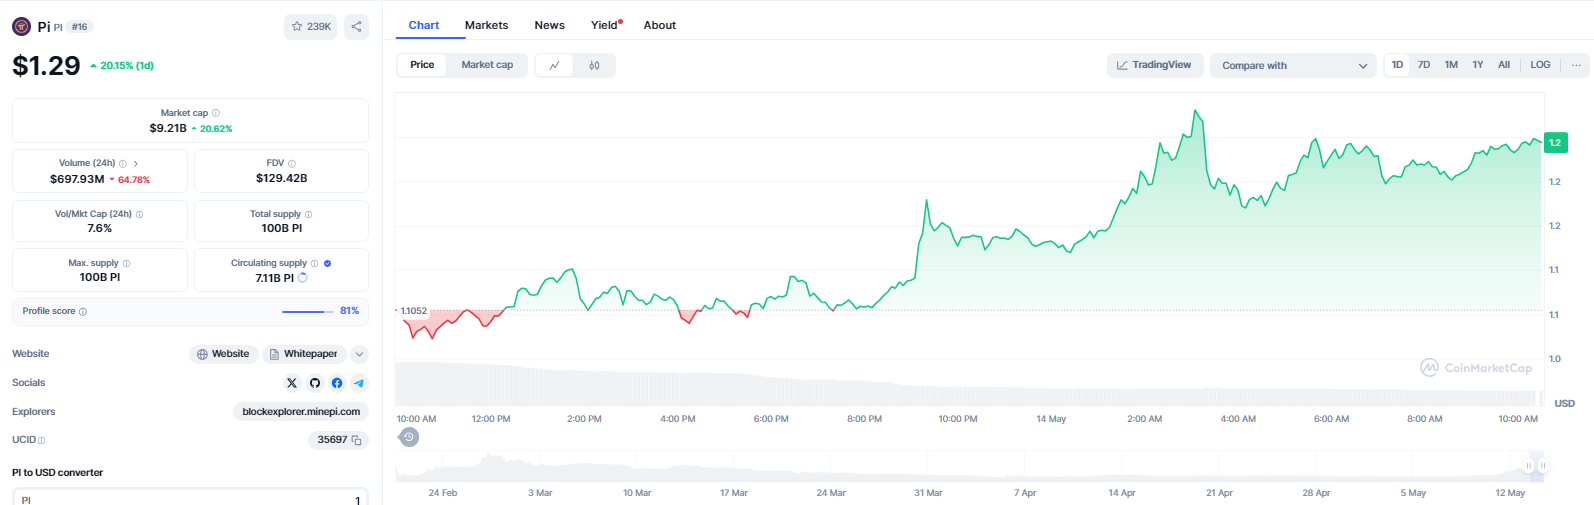Add Pi to watchlist with star button
Image resolution: width=1594 pixels, height=505 pixels.
coord(310,27)
